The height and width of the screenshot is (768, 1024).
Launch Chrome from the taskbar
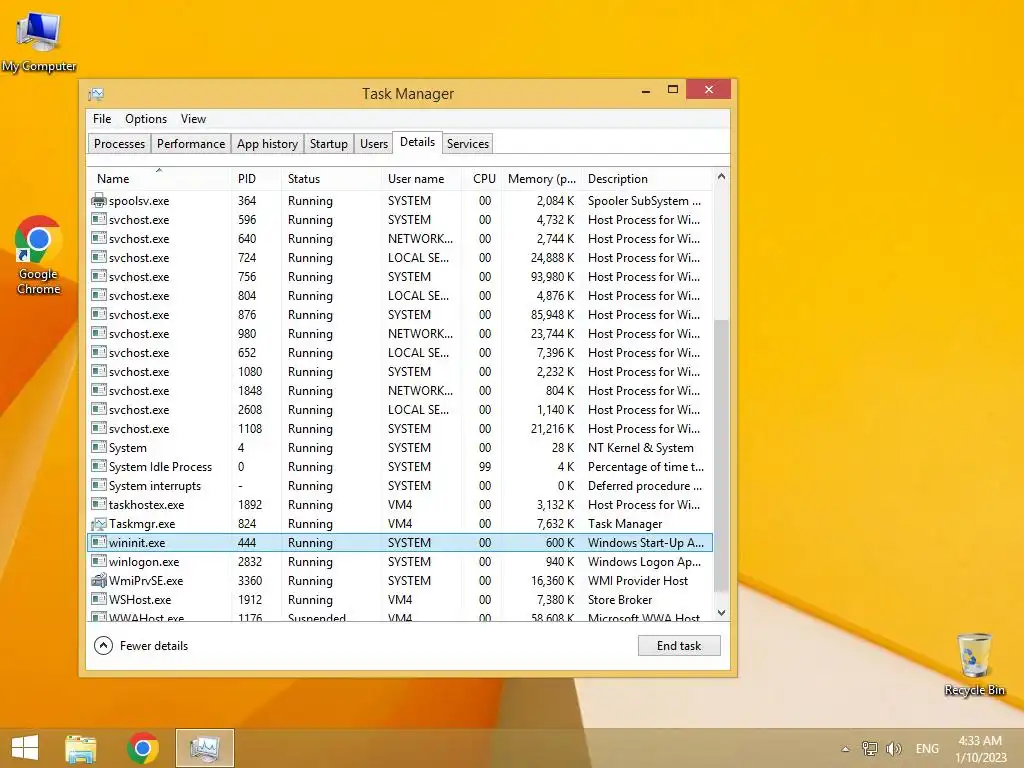143,748
